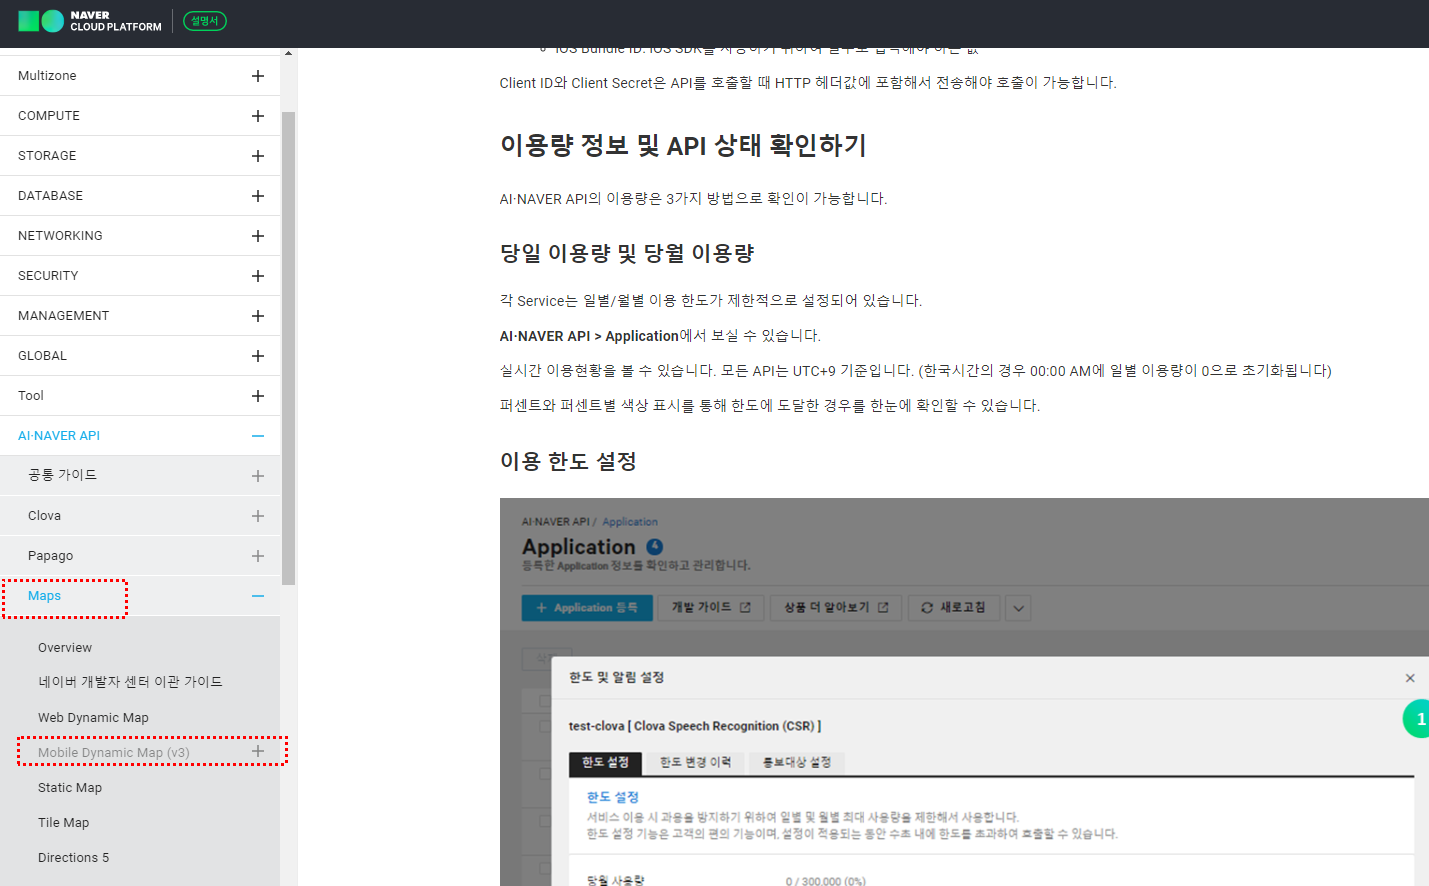Image resolution: width=1429 pixels, height=886 pixels.
Task: Open the Web Dynamic Map page
Action: 93,718
